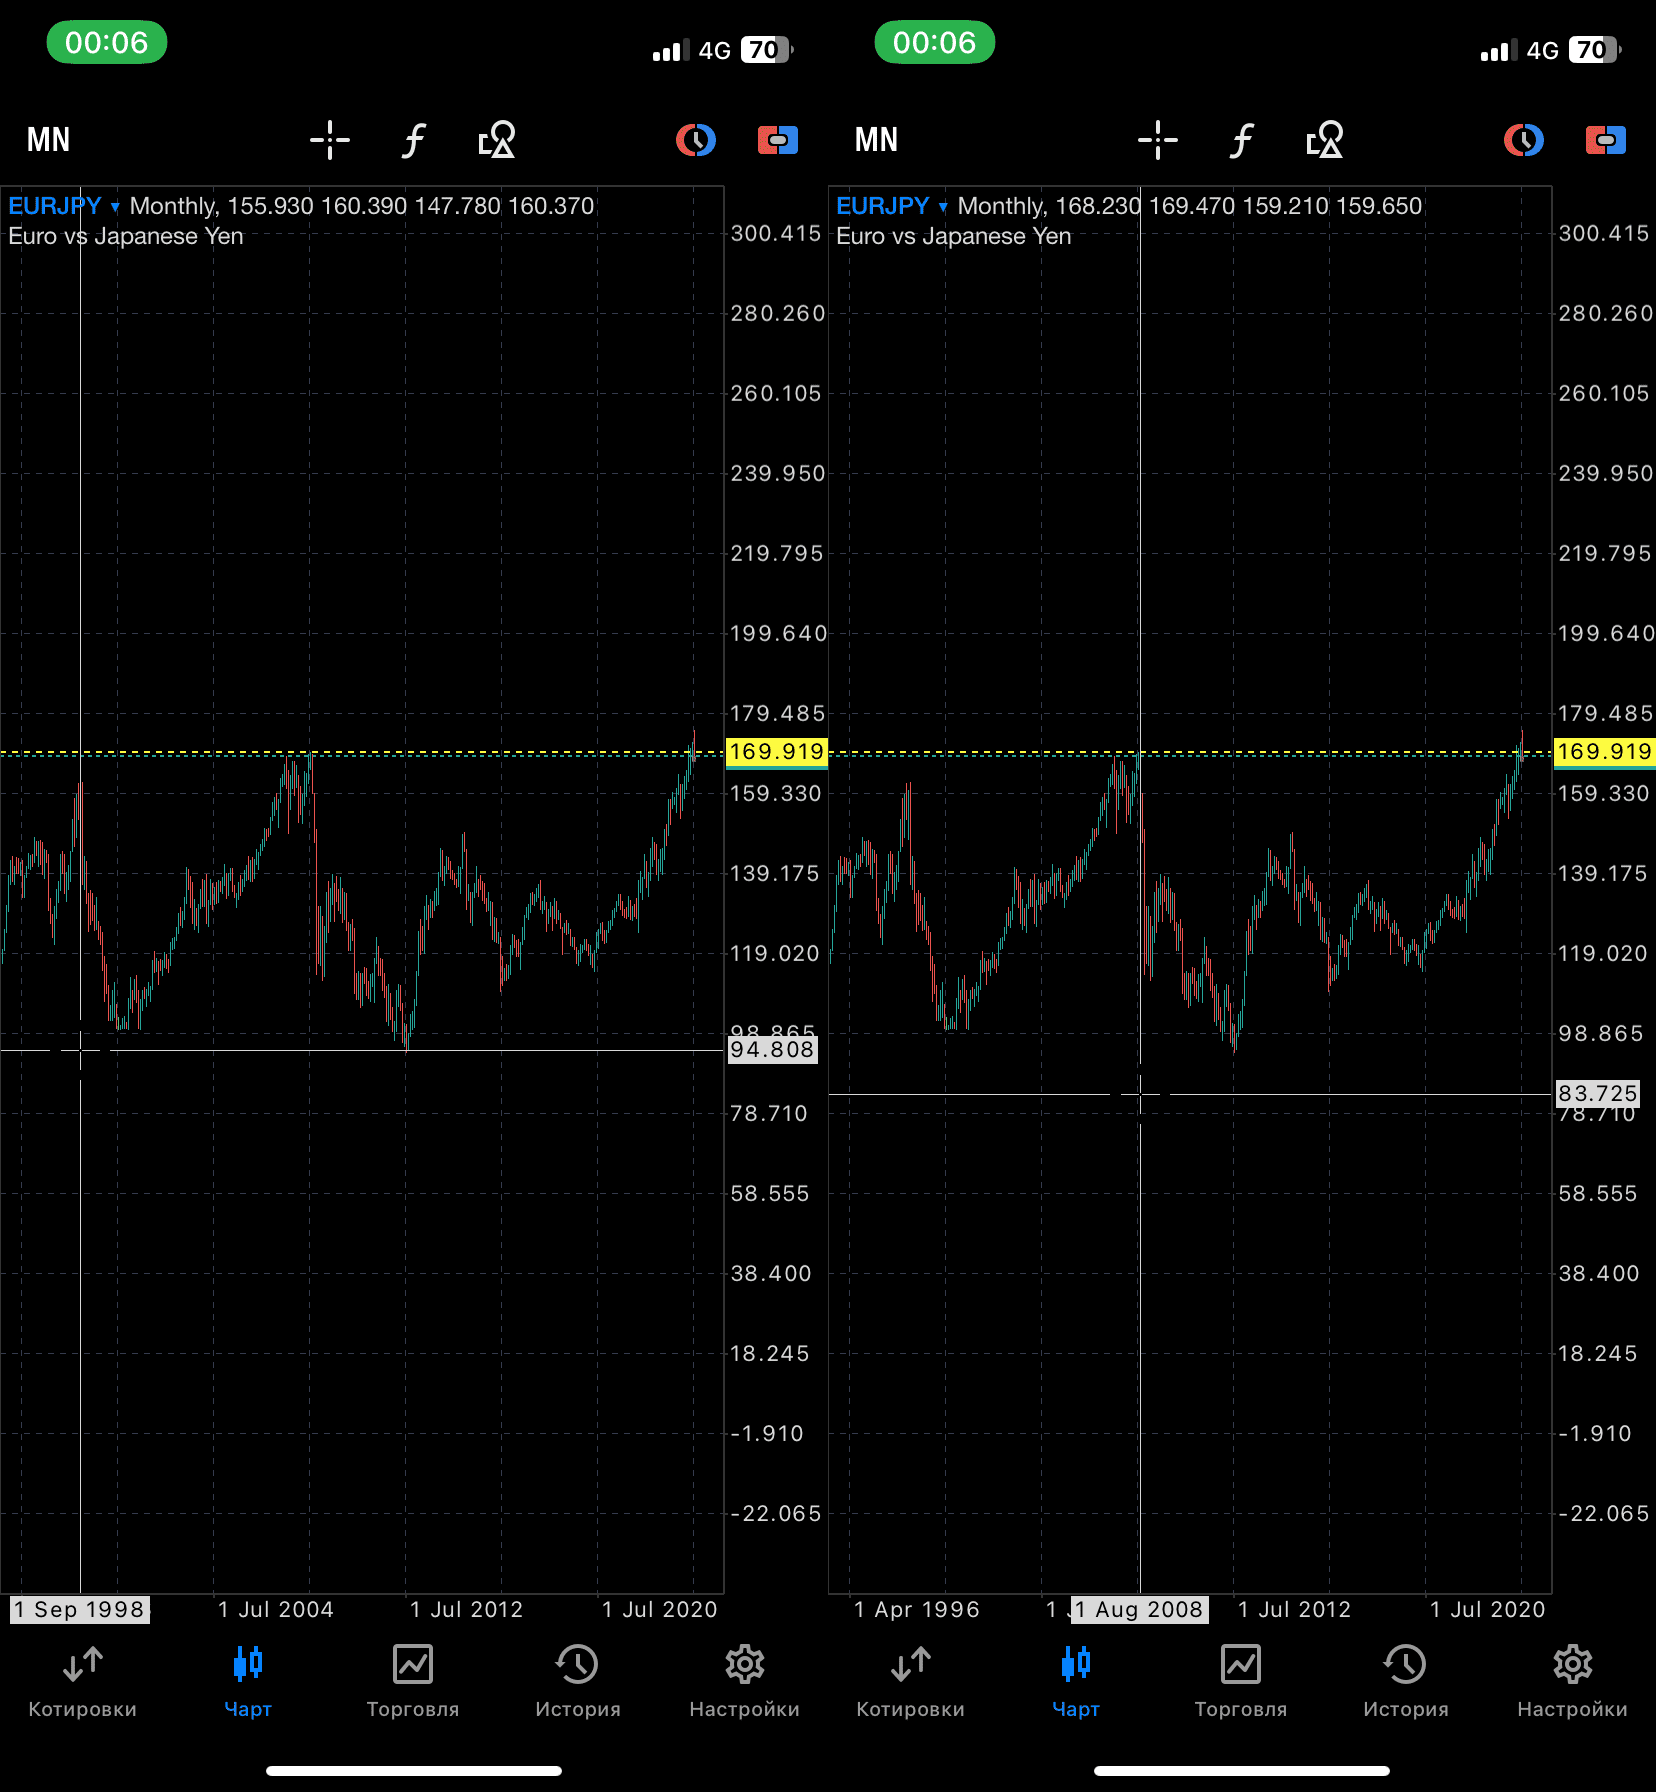
Task: Select the Чарт tab in right screen
Action: click(1076, 1682)
